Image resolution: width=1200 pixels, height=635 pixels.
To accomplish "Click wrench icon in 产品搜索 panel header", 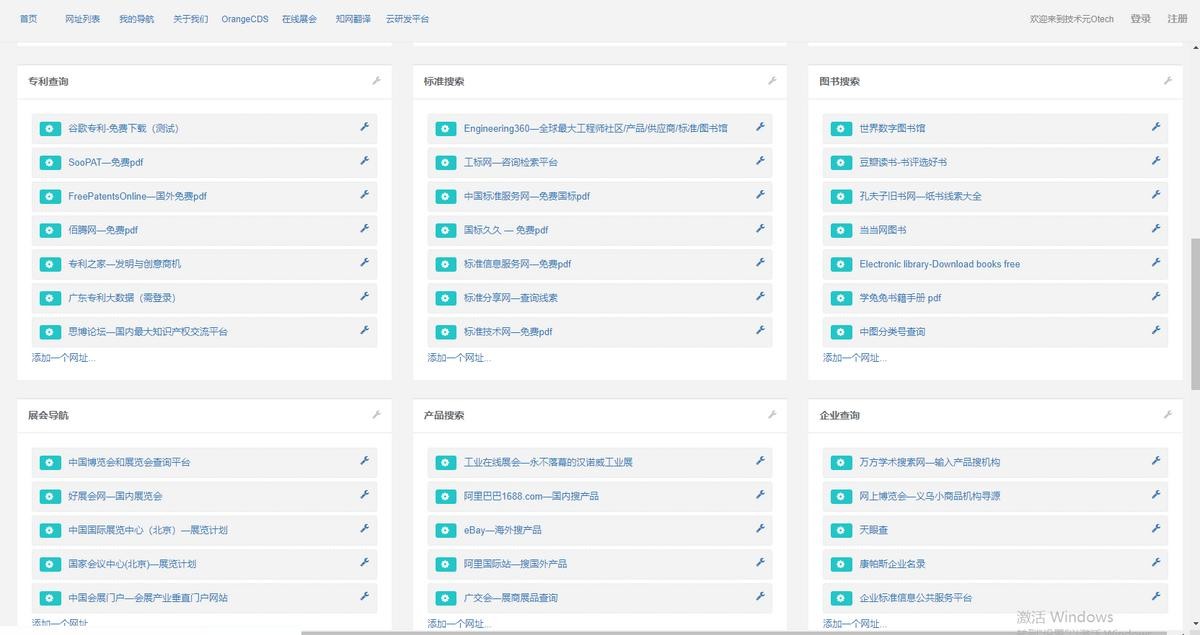I will point(772,415).
